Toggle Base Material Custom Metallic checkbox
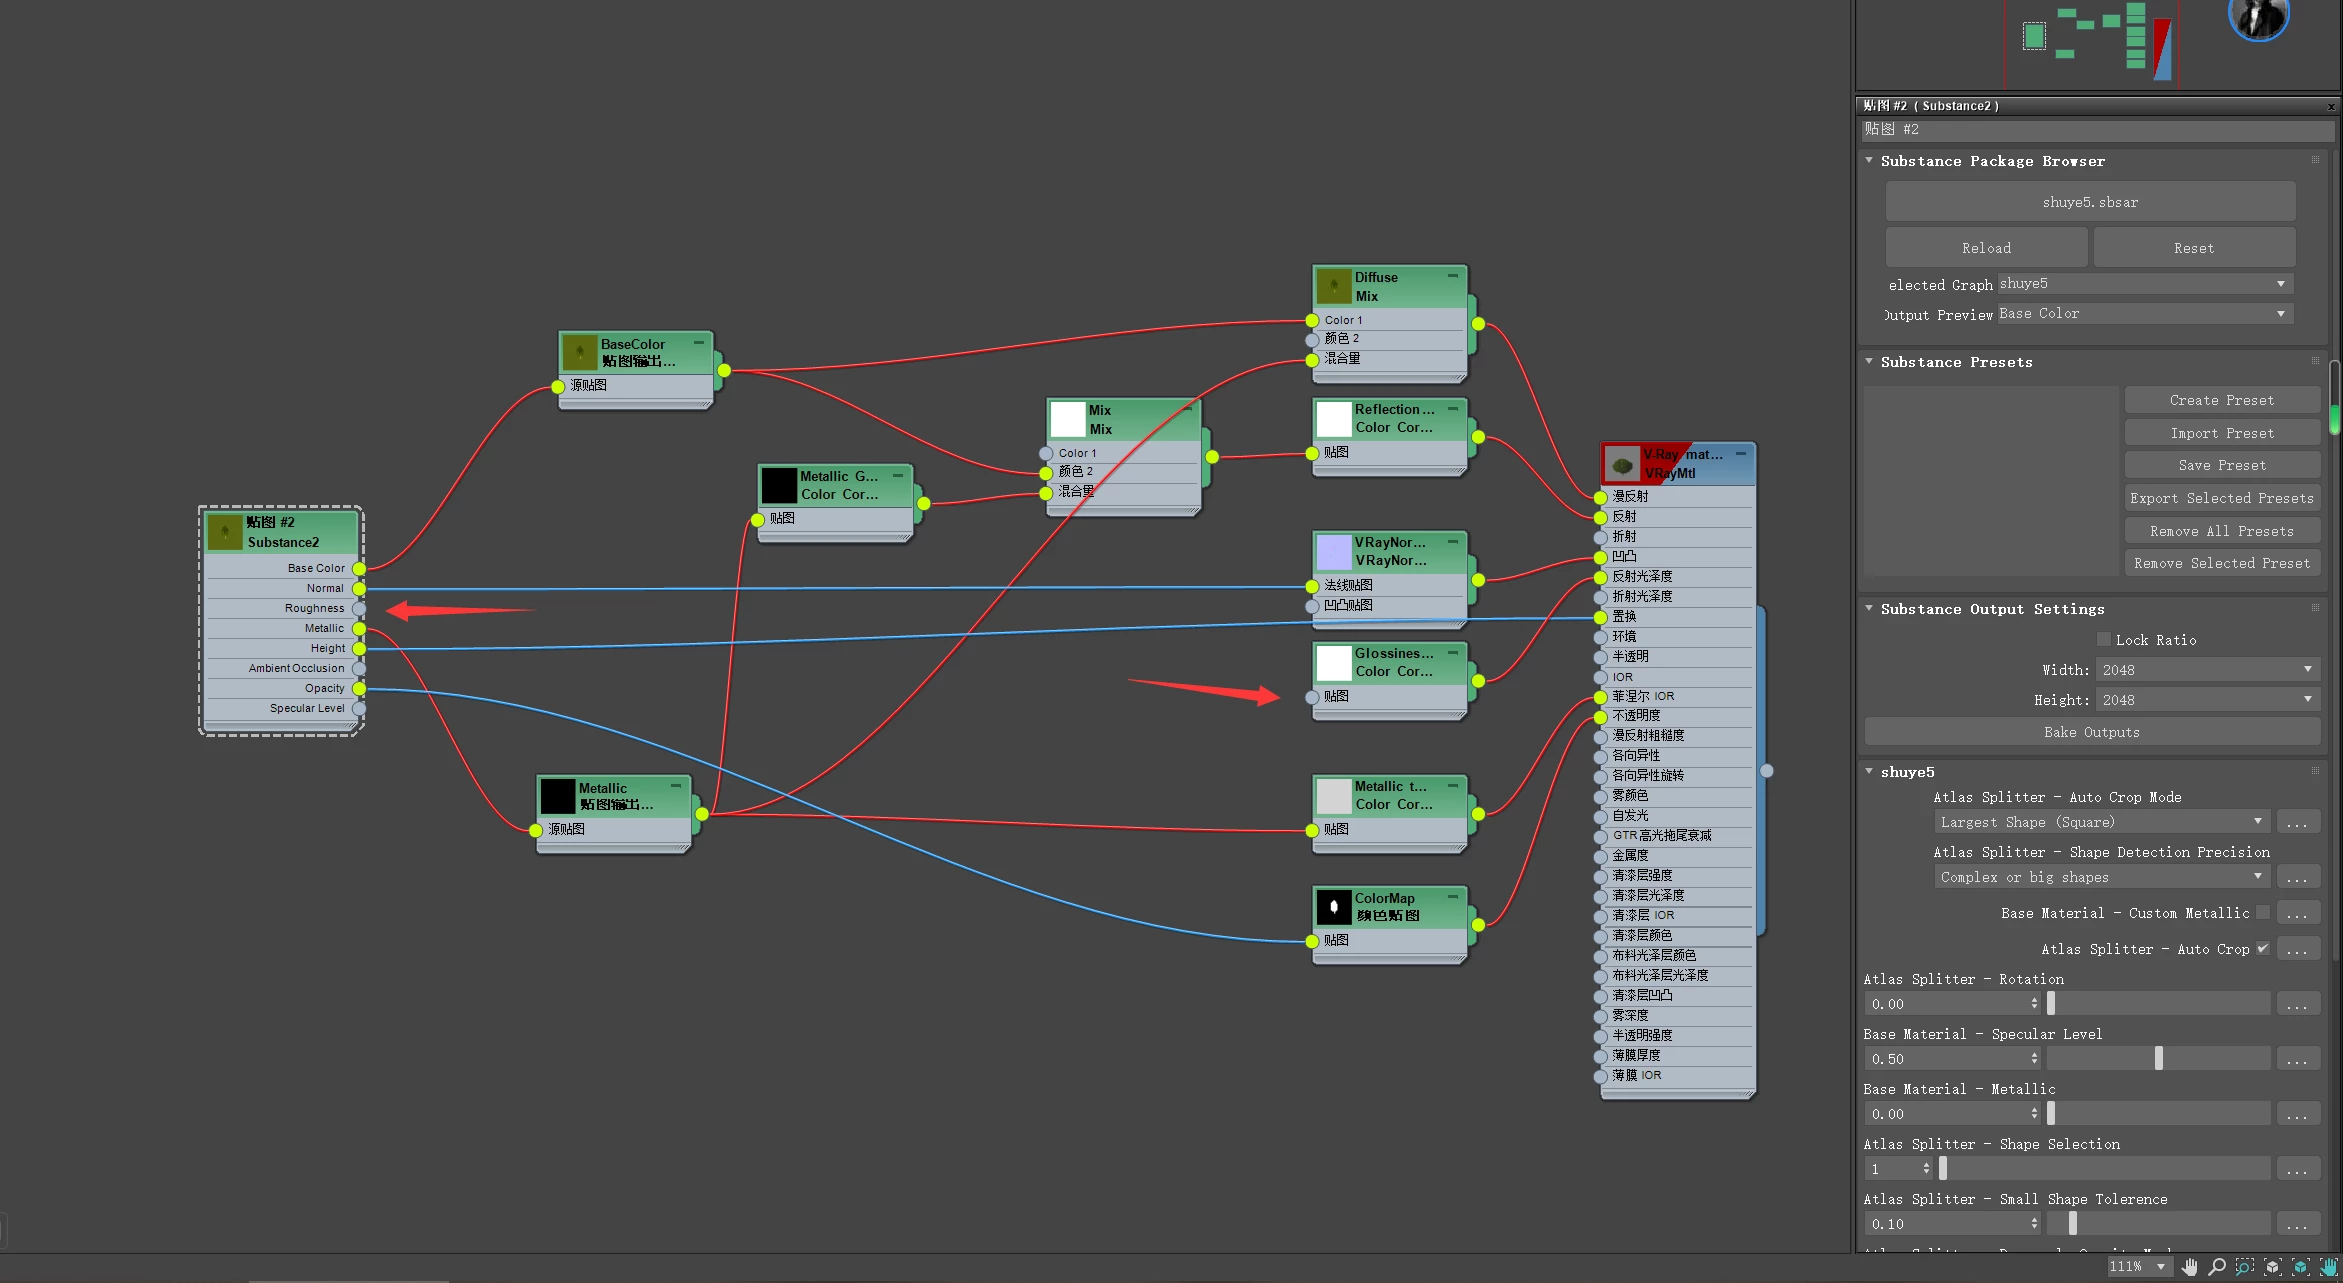This screenshot has height=1283, width=2343. 2263,912
